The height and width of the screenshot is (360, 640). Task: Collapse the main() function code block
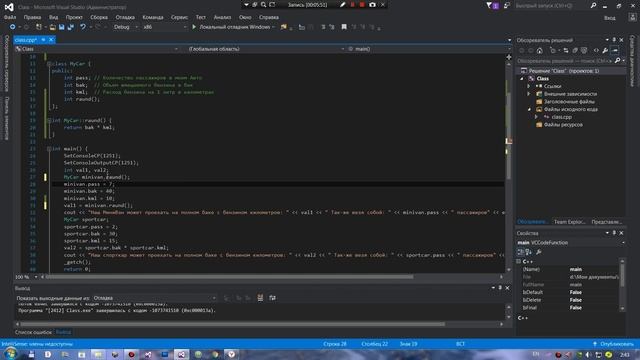49,149
